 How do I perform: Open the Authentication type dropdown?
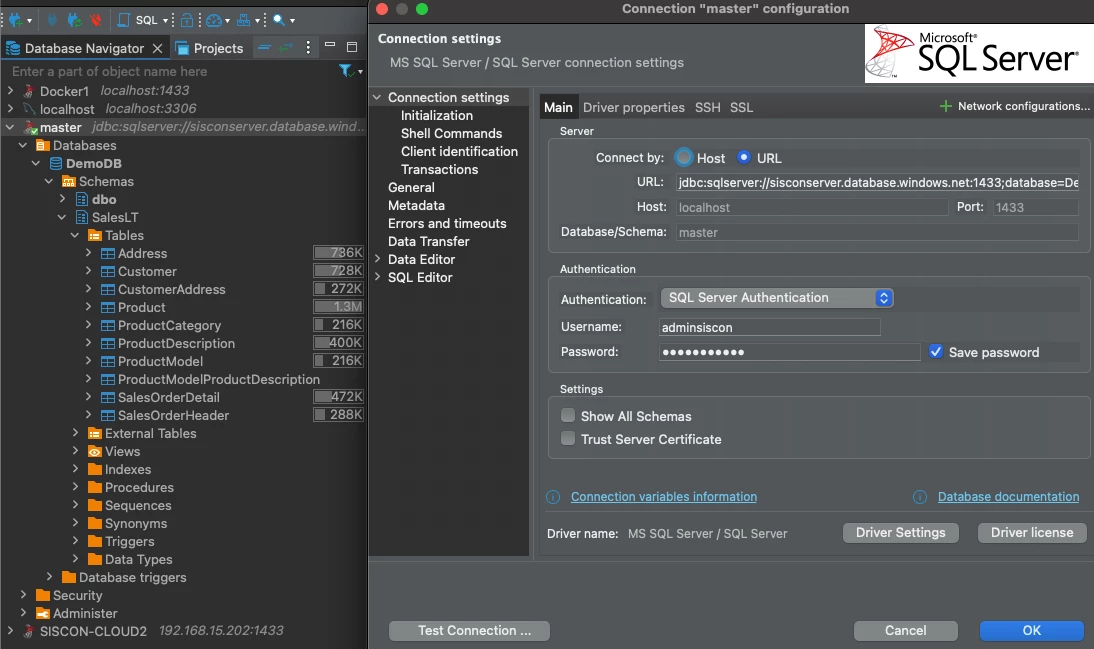pyautogui.click(x=777, y=298)
